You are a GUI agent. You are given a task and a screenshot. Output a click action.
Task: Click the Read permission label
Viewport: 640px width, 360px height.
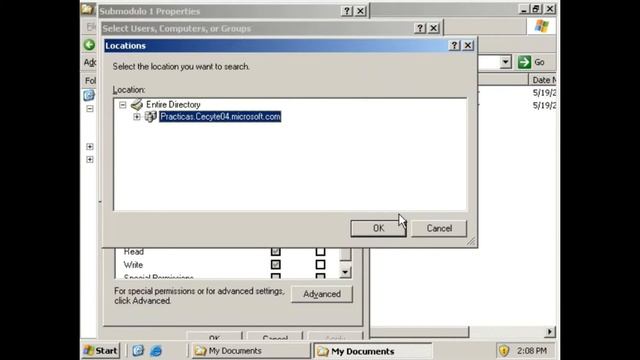pyautogui.click(x=133, y=252)
